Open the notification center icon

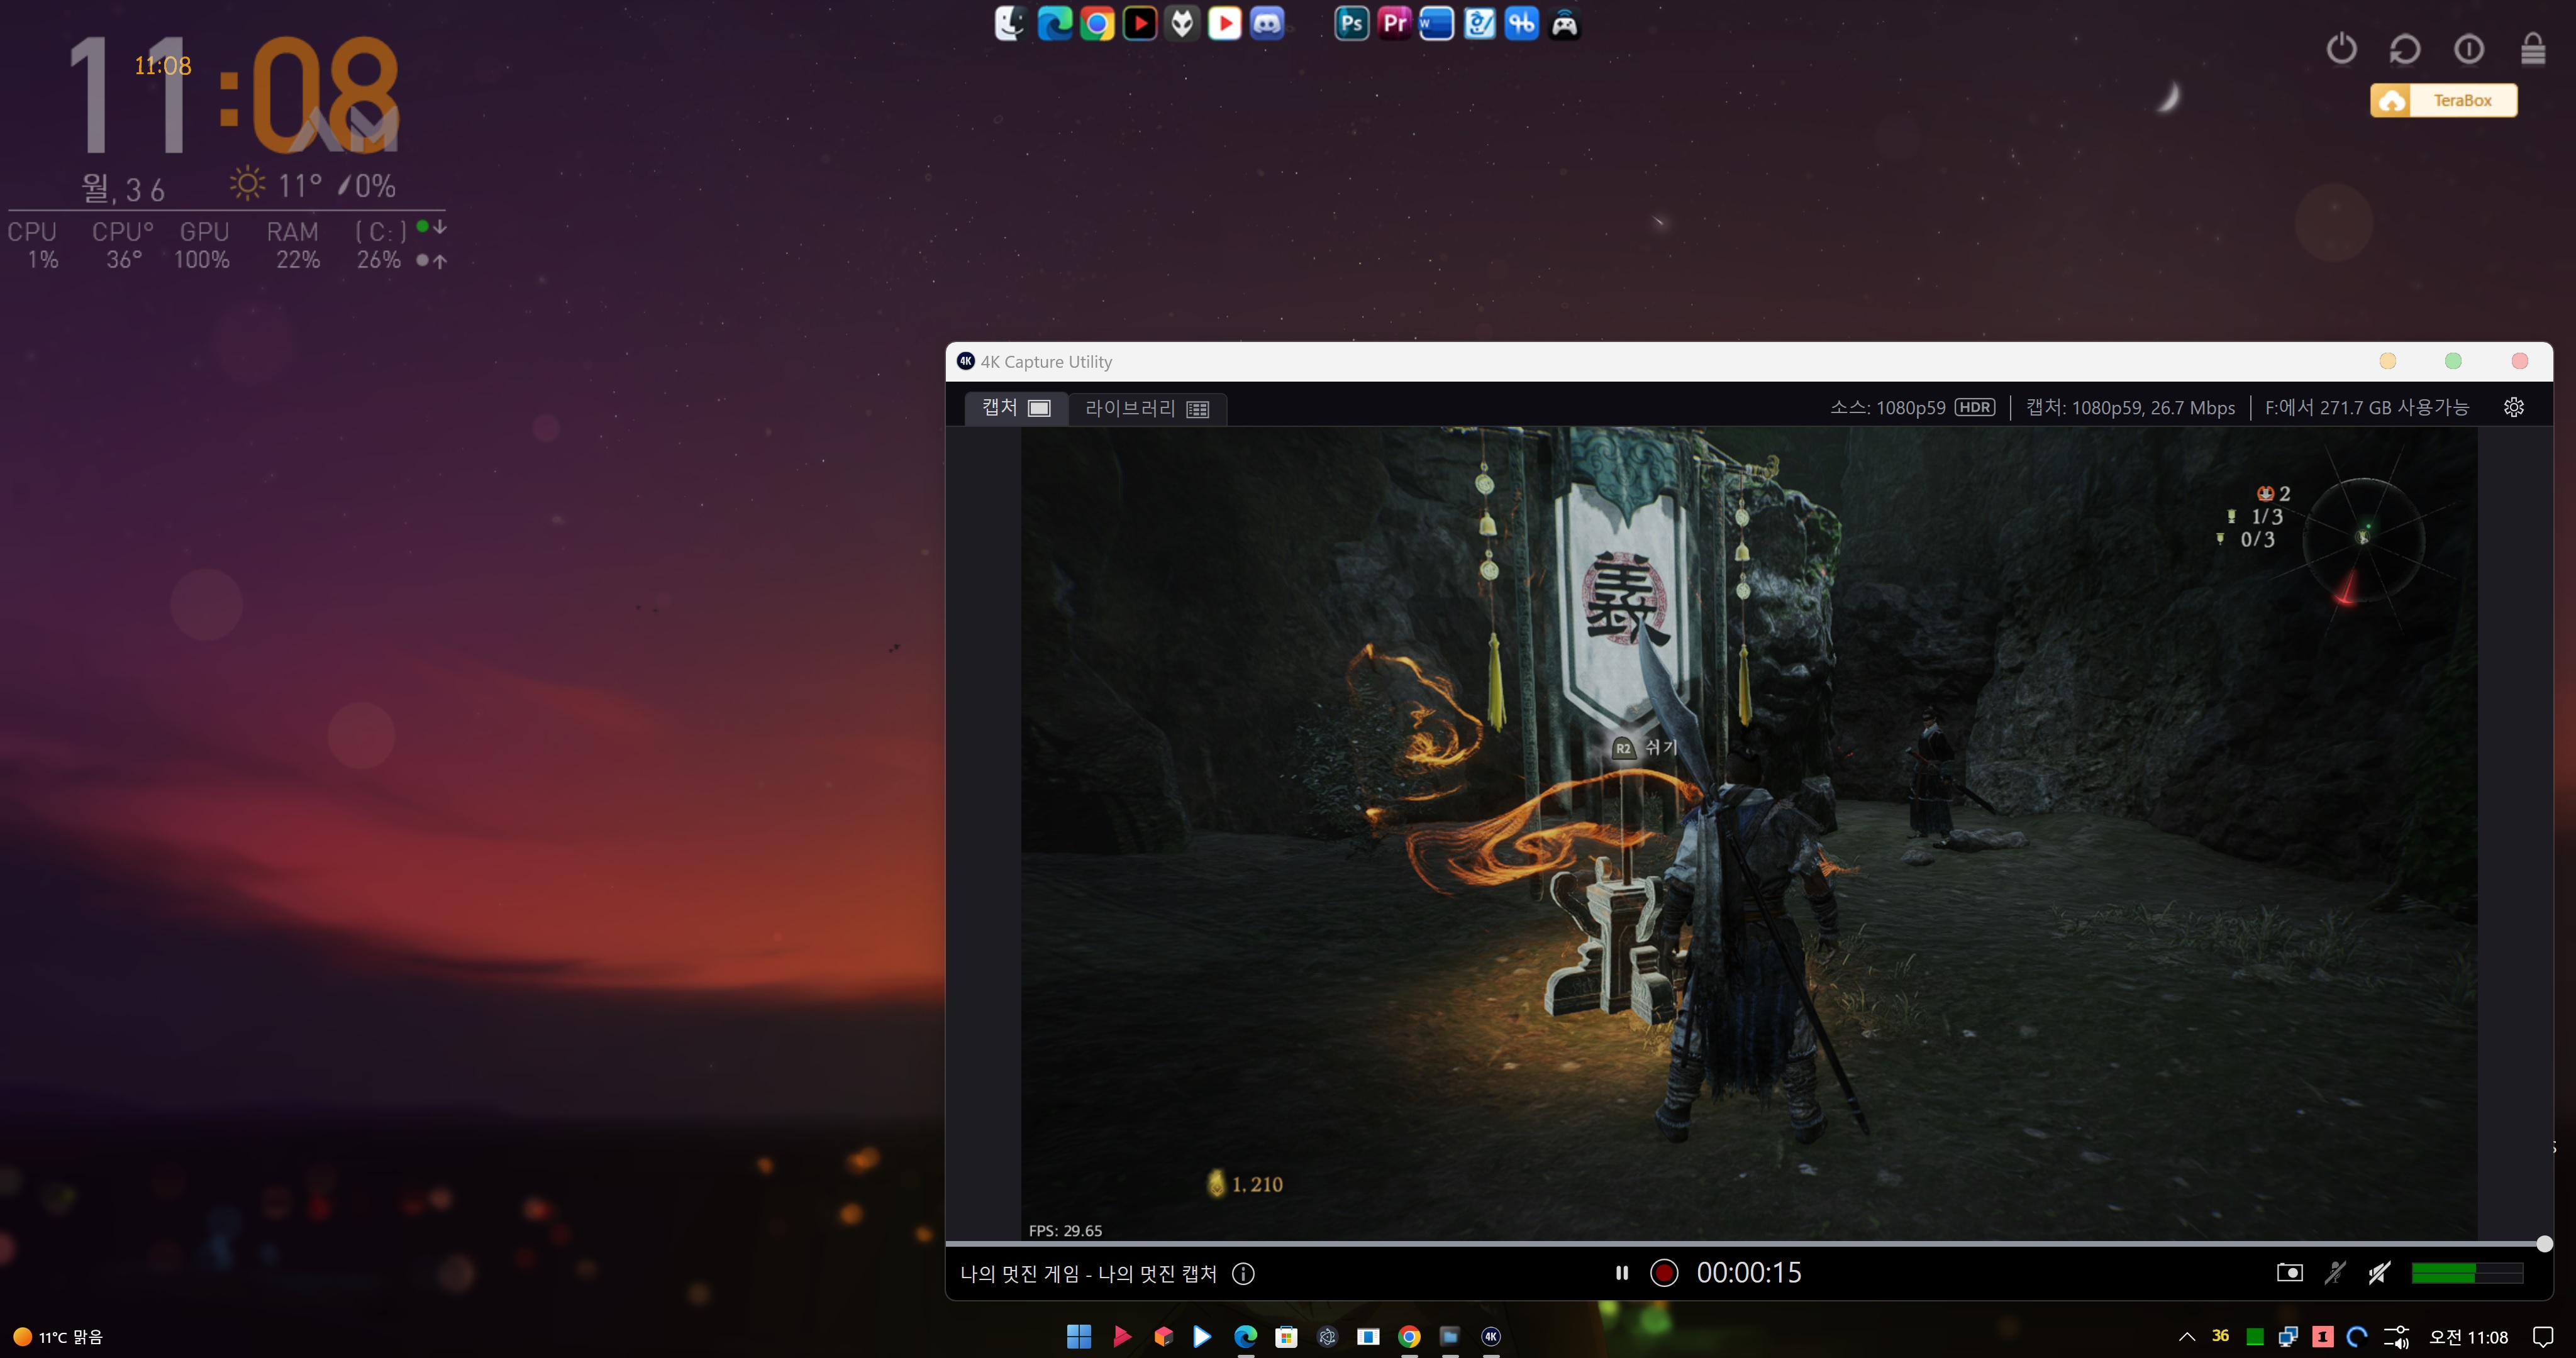coord(2543,1337)
